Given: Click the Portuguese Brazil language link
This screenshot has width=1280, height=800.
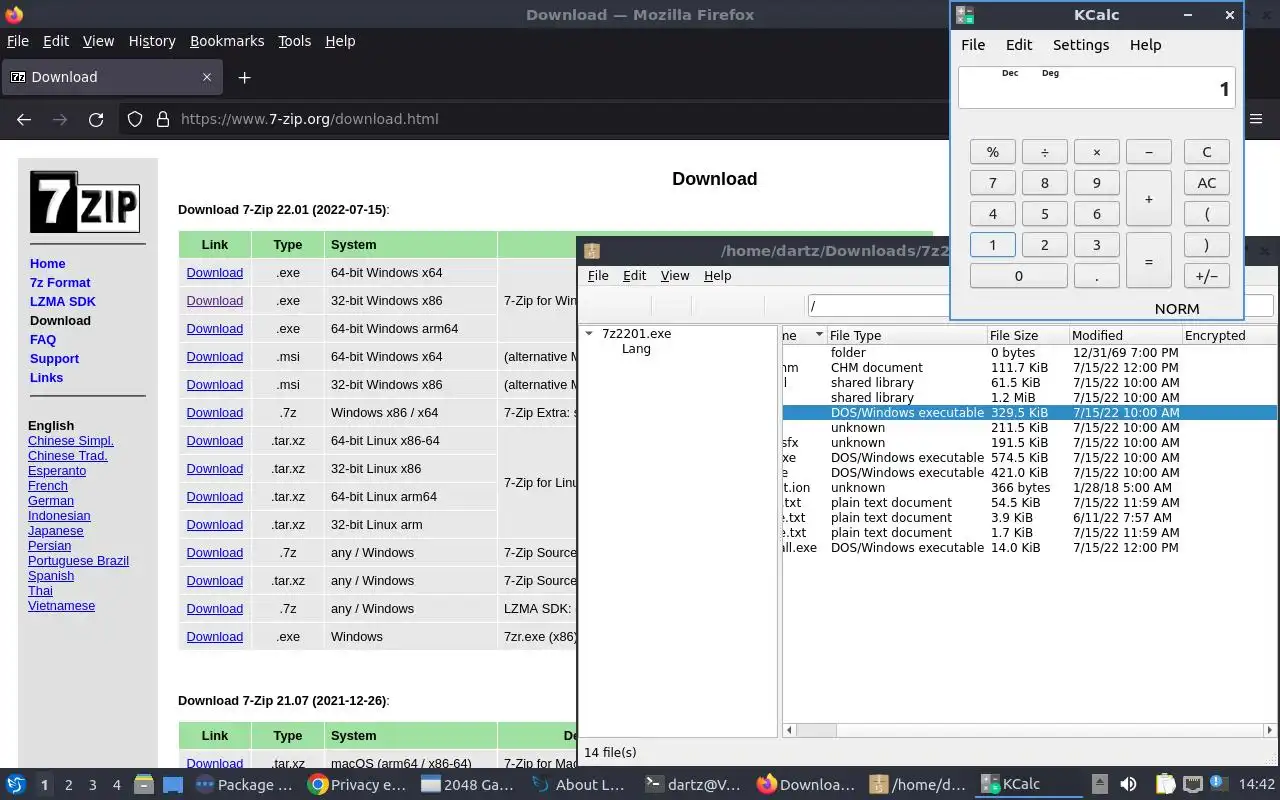Looking at the screenshot, I should pos(78,561).
